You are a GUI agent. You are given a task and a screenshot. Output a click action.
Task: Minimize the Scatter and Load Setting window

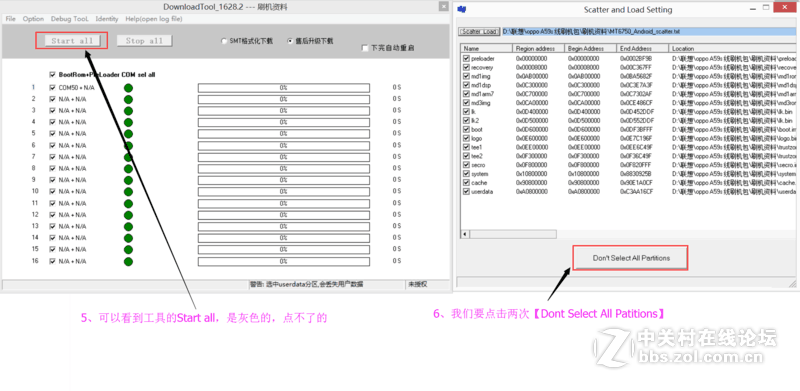pyautogui.click(x=753, y=8)
